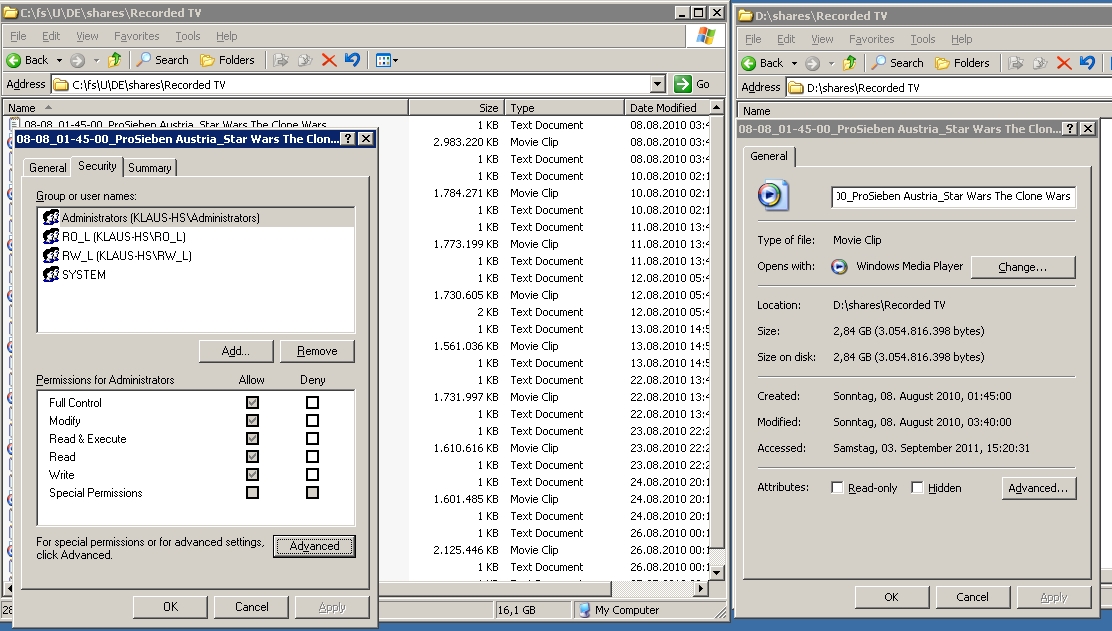Toggle Deny checkbox for Modify
This screenshot has width=1112, height=631.
312,420
